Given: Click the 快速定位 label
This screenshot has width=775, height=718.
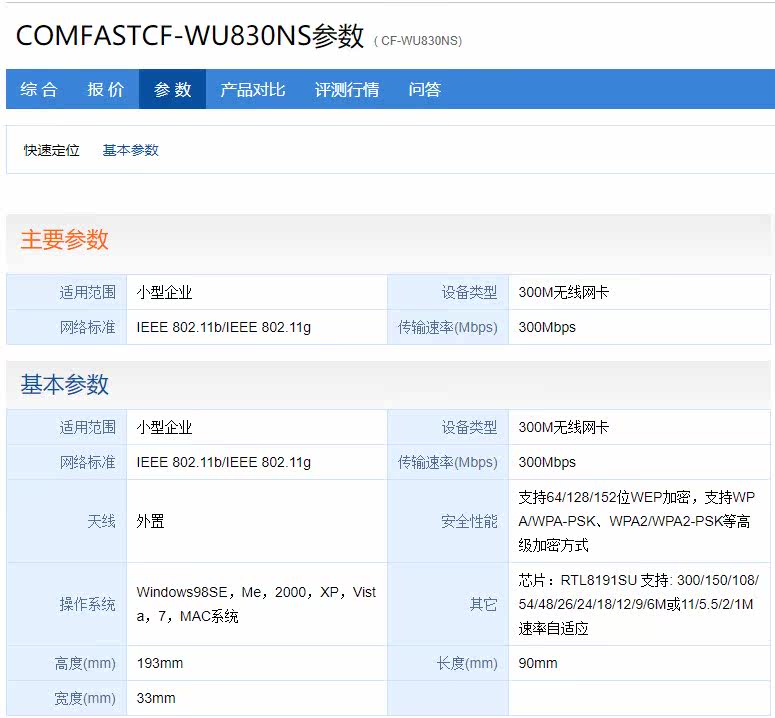Looking at the screenshot, I should click(52, 150).
